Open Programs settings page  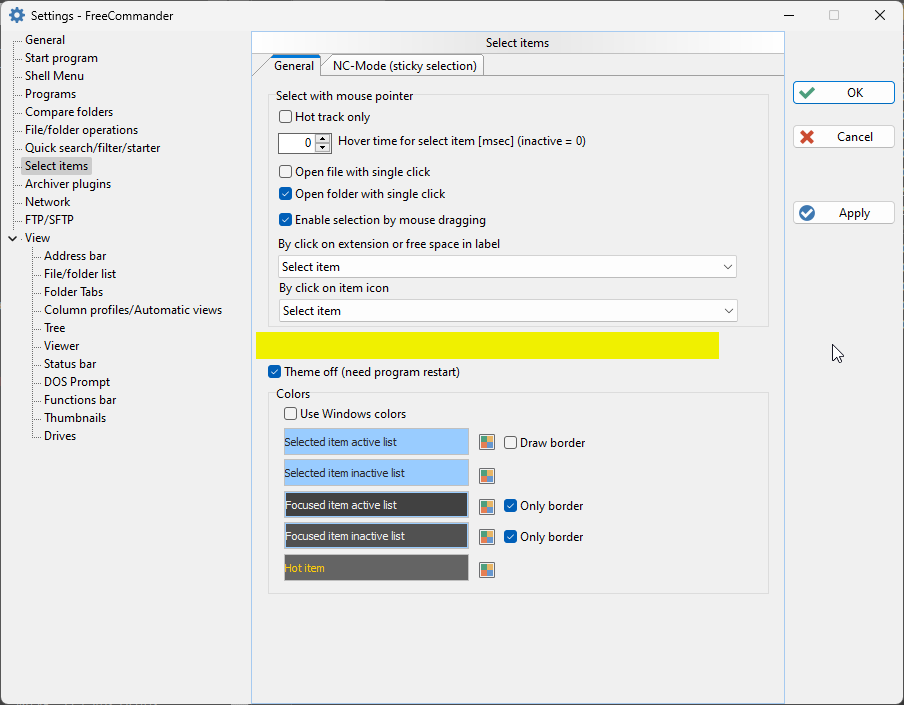pyautogui.click(x=50, y=94)
